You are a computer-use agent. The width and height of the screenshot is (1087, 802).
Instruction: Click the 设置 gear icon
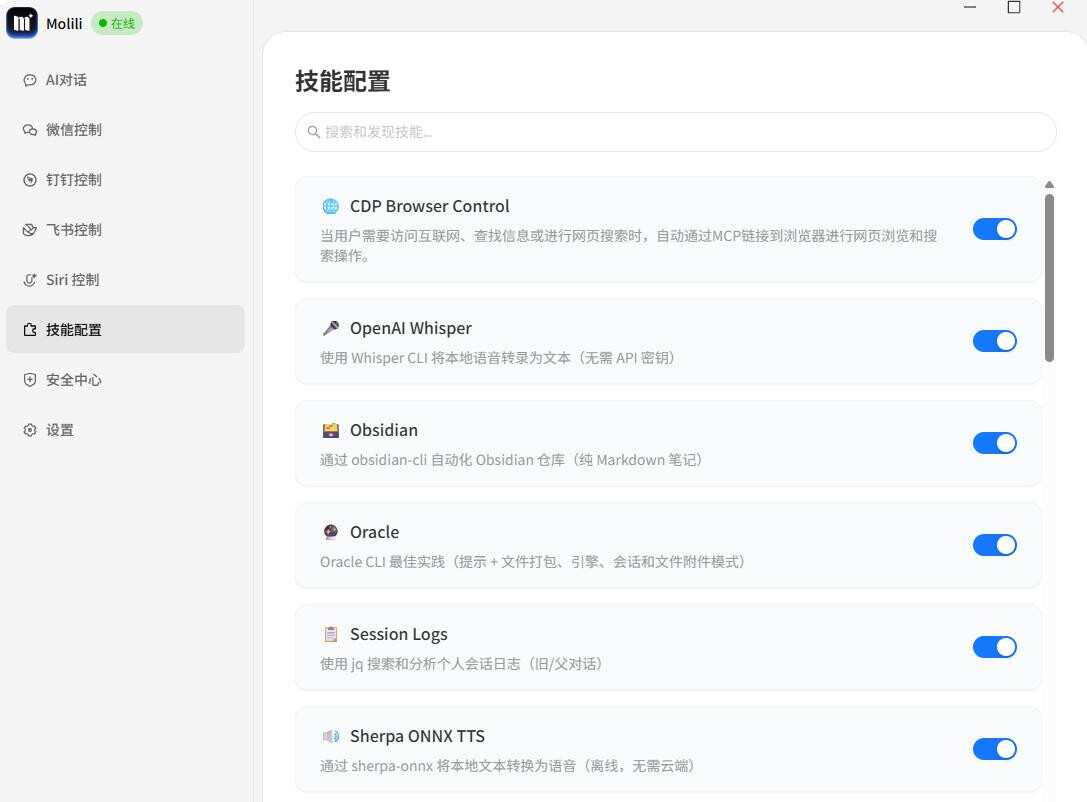(x=30, y=430)
